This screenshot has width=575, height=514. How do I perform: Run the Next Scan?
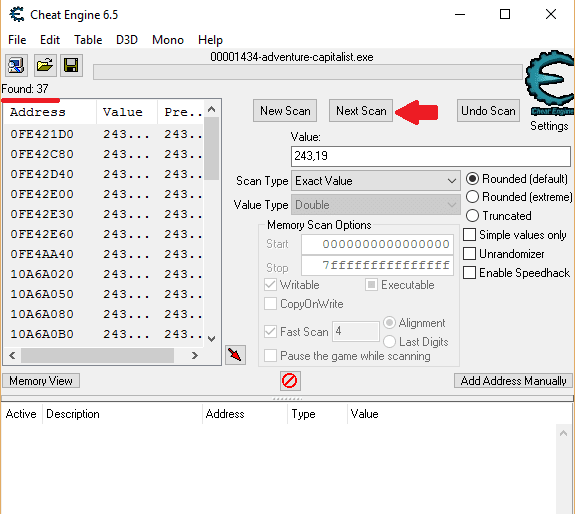point(361,111)
